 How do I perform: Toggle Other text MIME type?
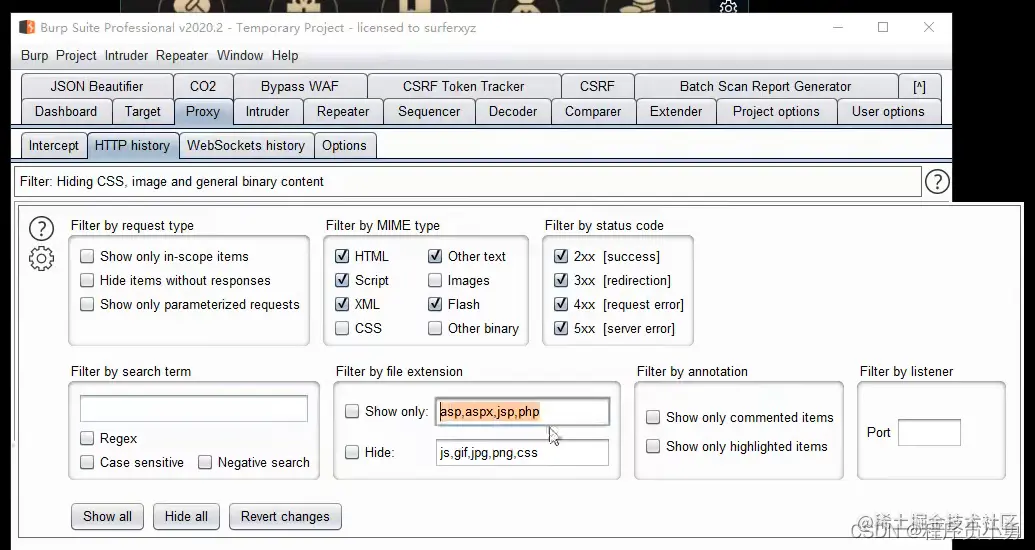pyautogui.click(x=435, y=256)
